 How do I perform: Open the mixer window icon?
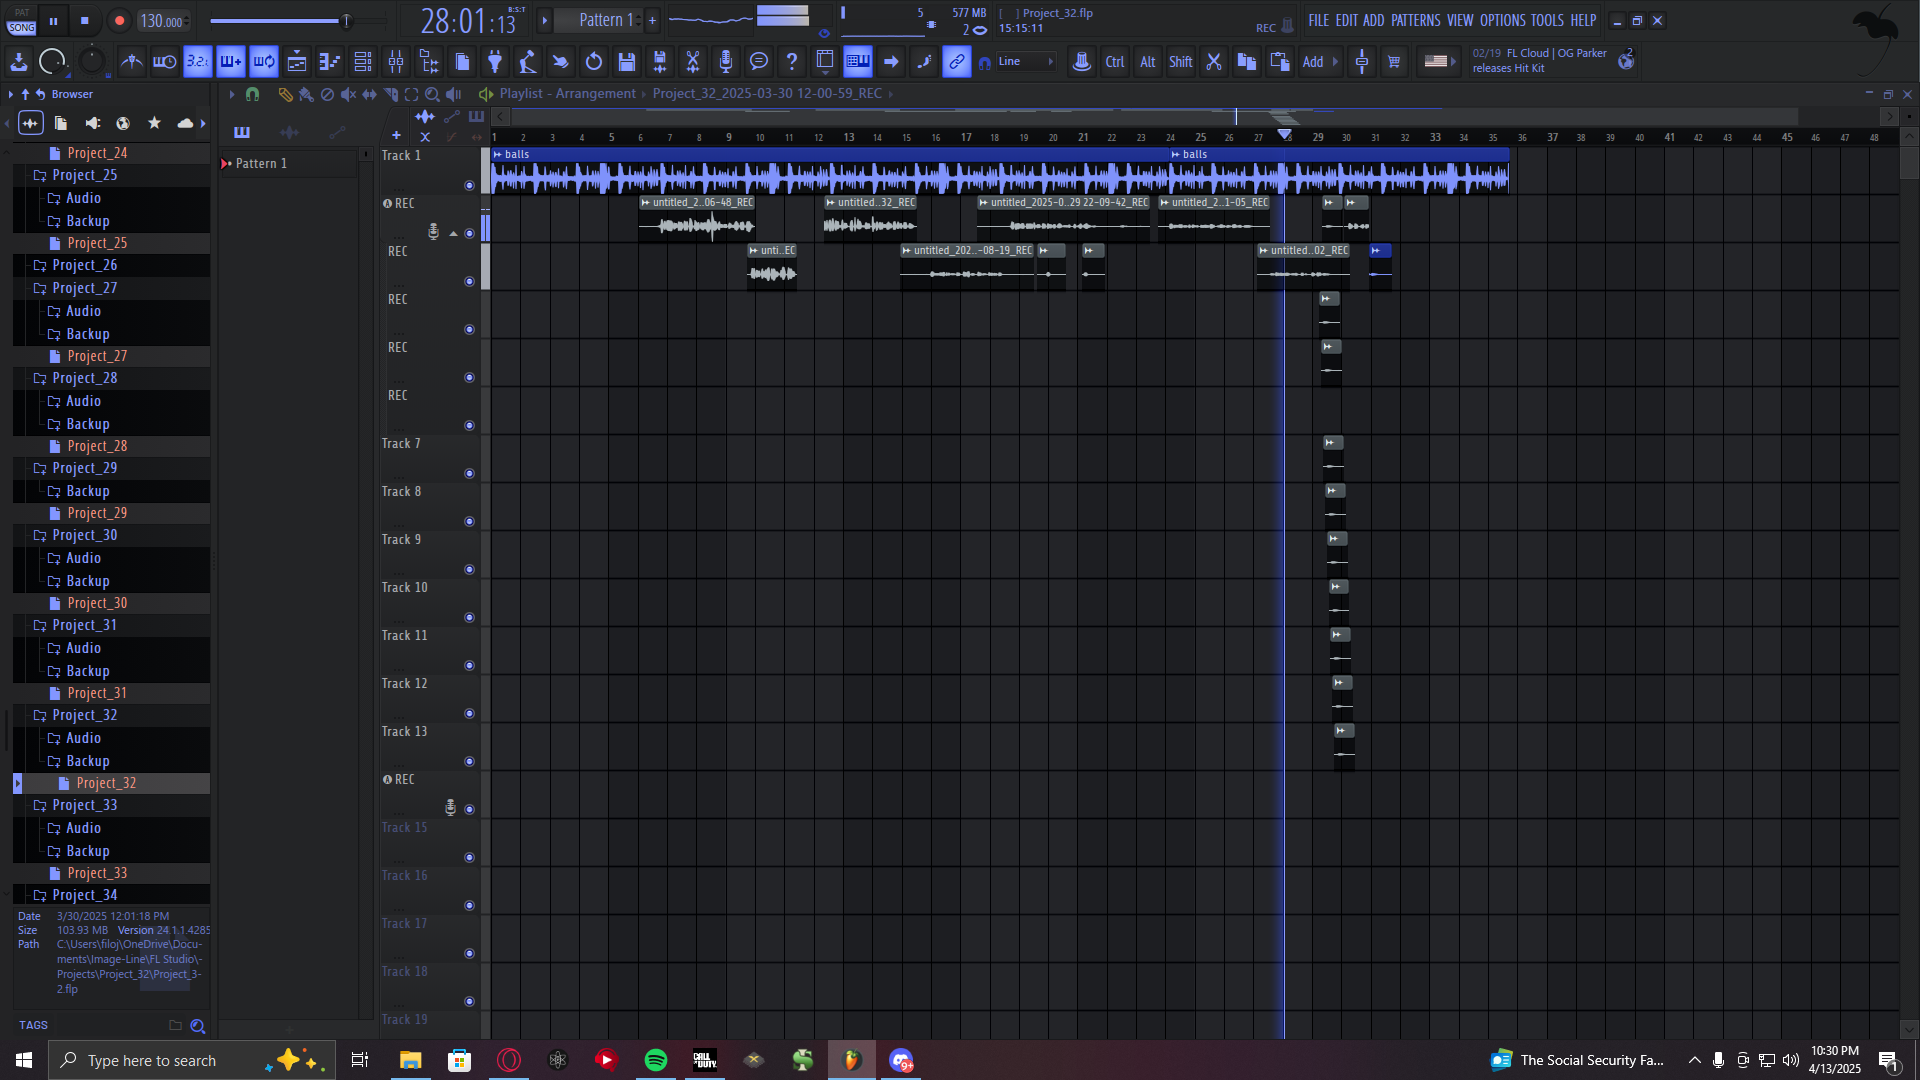click(x=396, y=62)
